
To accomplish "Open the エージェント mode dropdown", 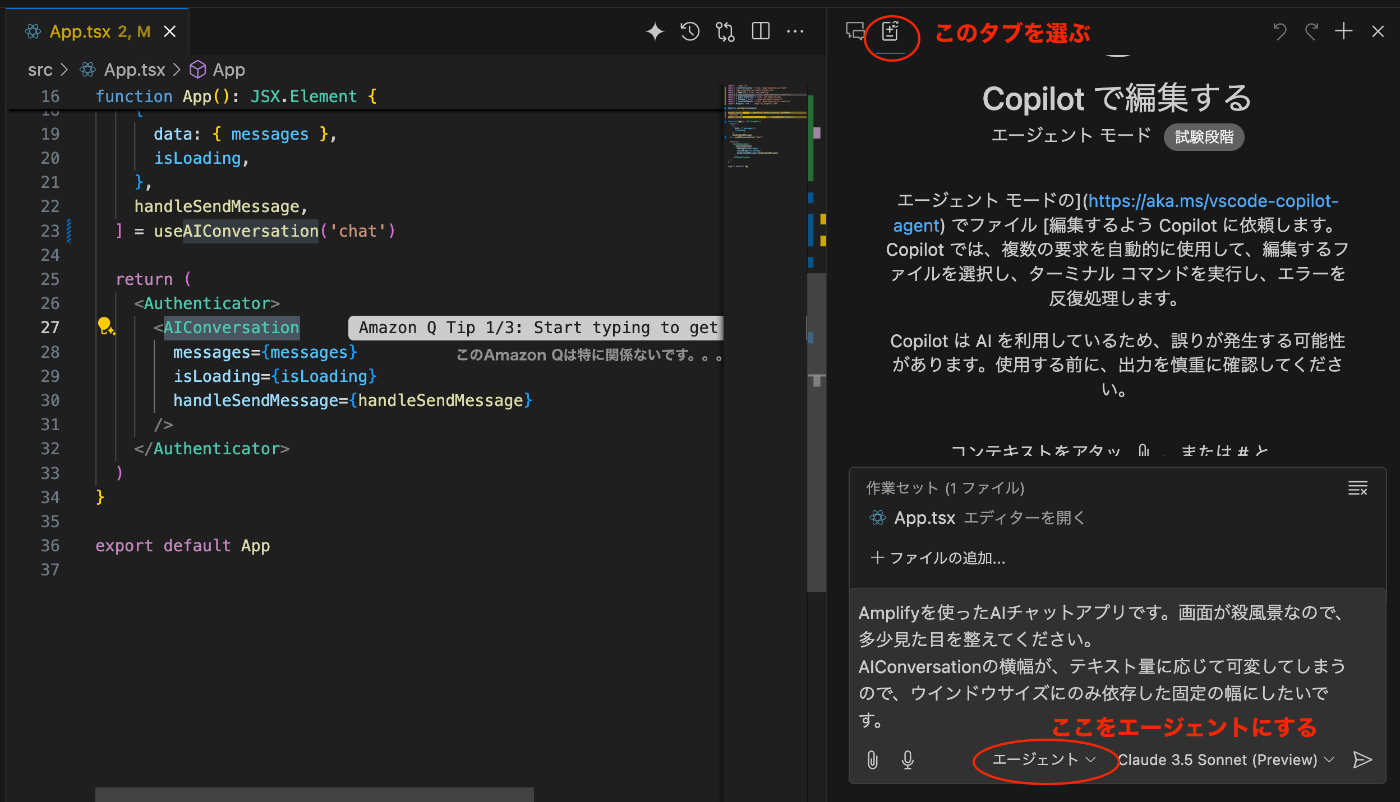I will 1044,760.
